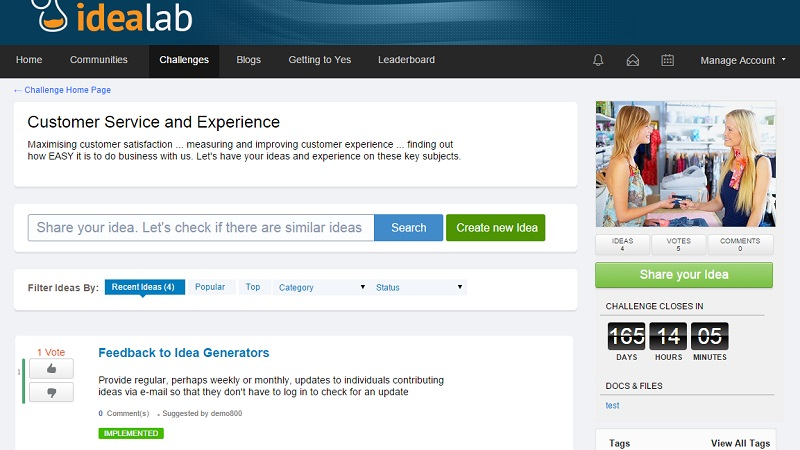The height and width of the screenshot is (450, 800).
Task: Click the Share your idea search field
Action: pyautogui.click(x=201, y=228)
